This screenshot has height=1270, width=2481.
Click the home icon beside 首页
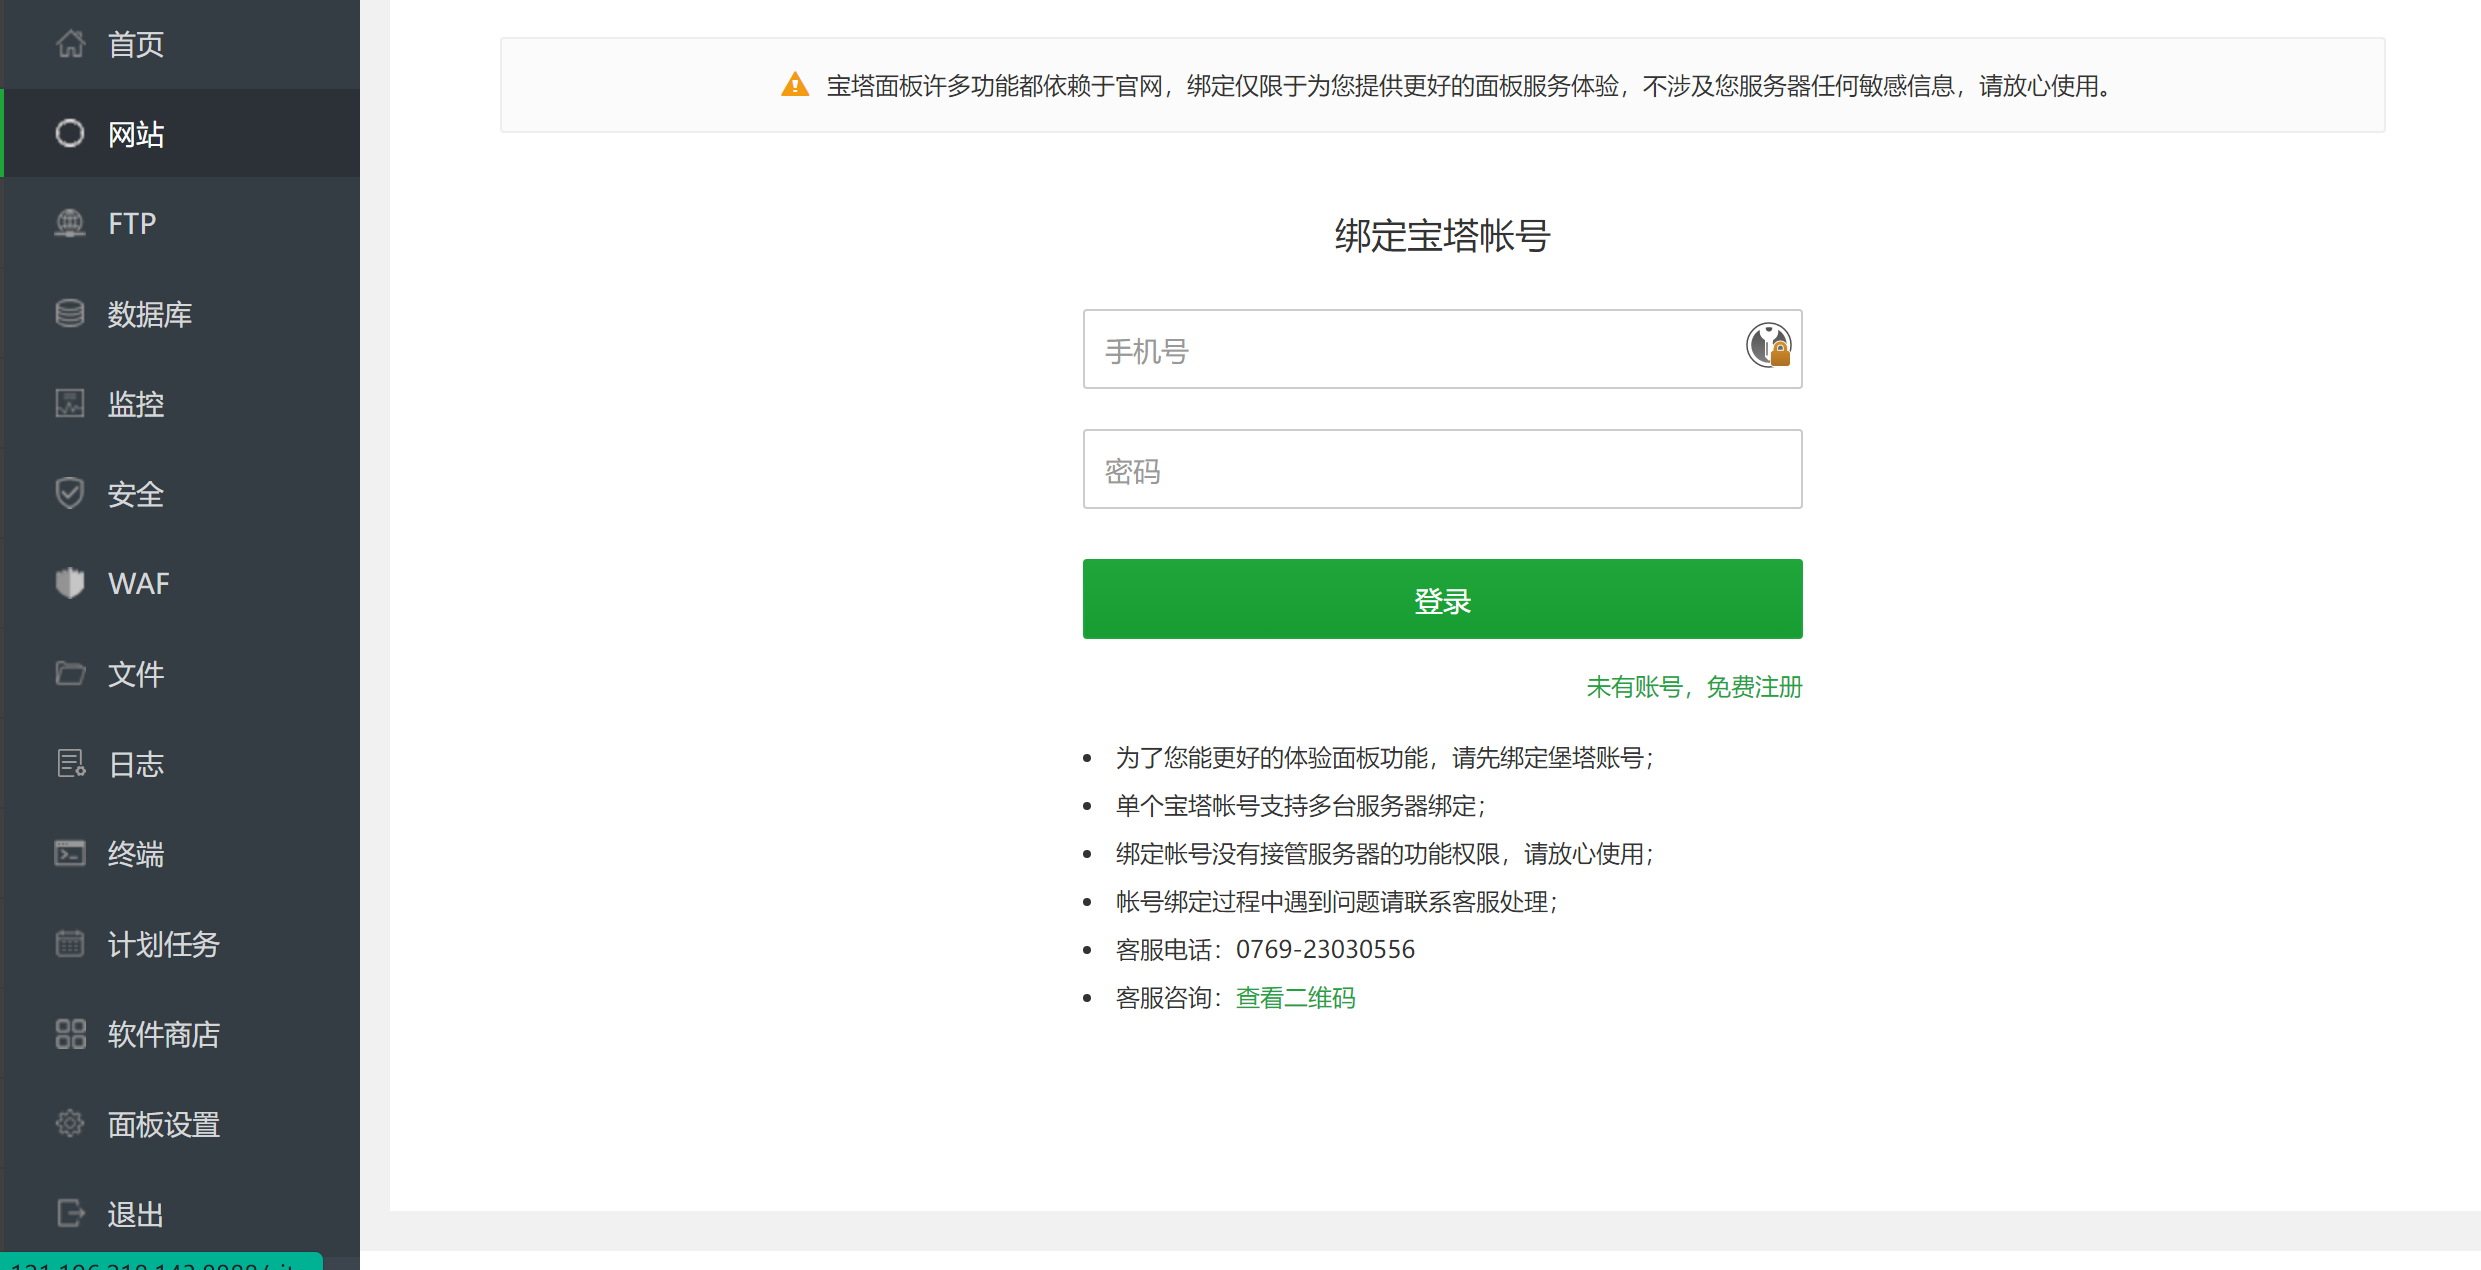pyautogui.click(x=70, y=44)
